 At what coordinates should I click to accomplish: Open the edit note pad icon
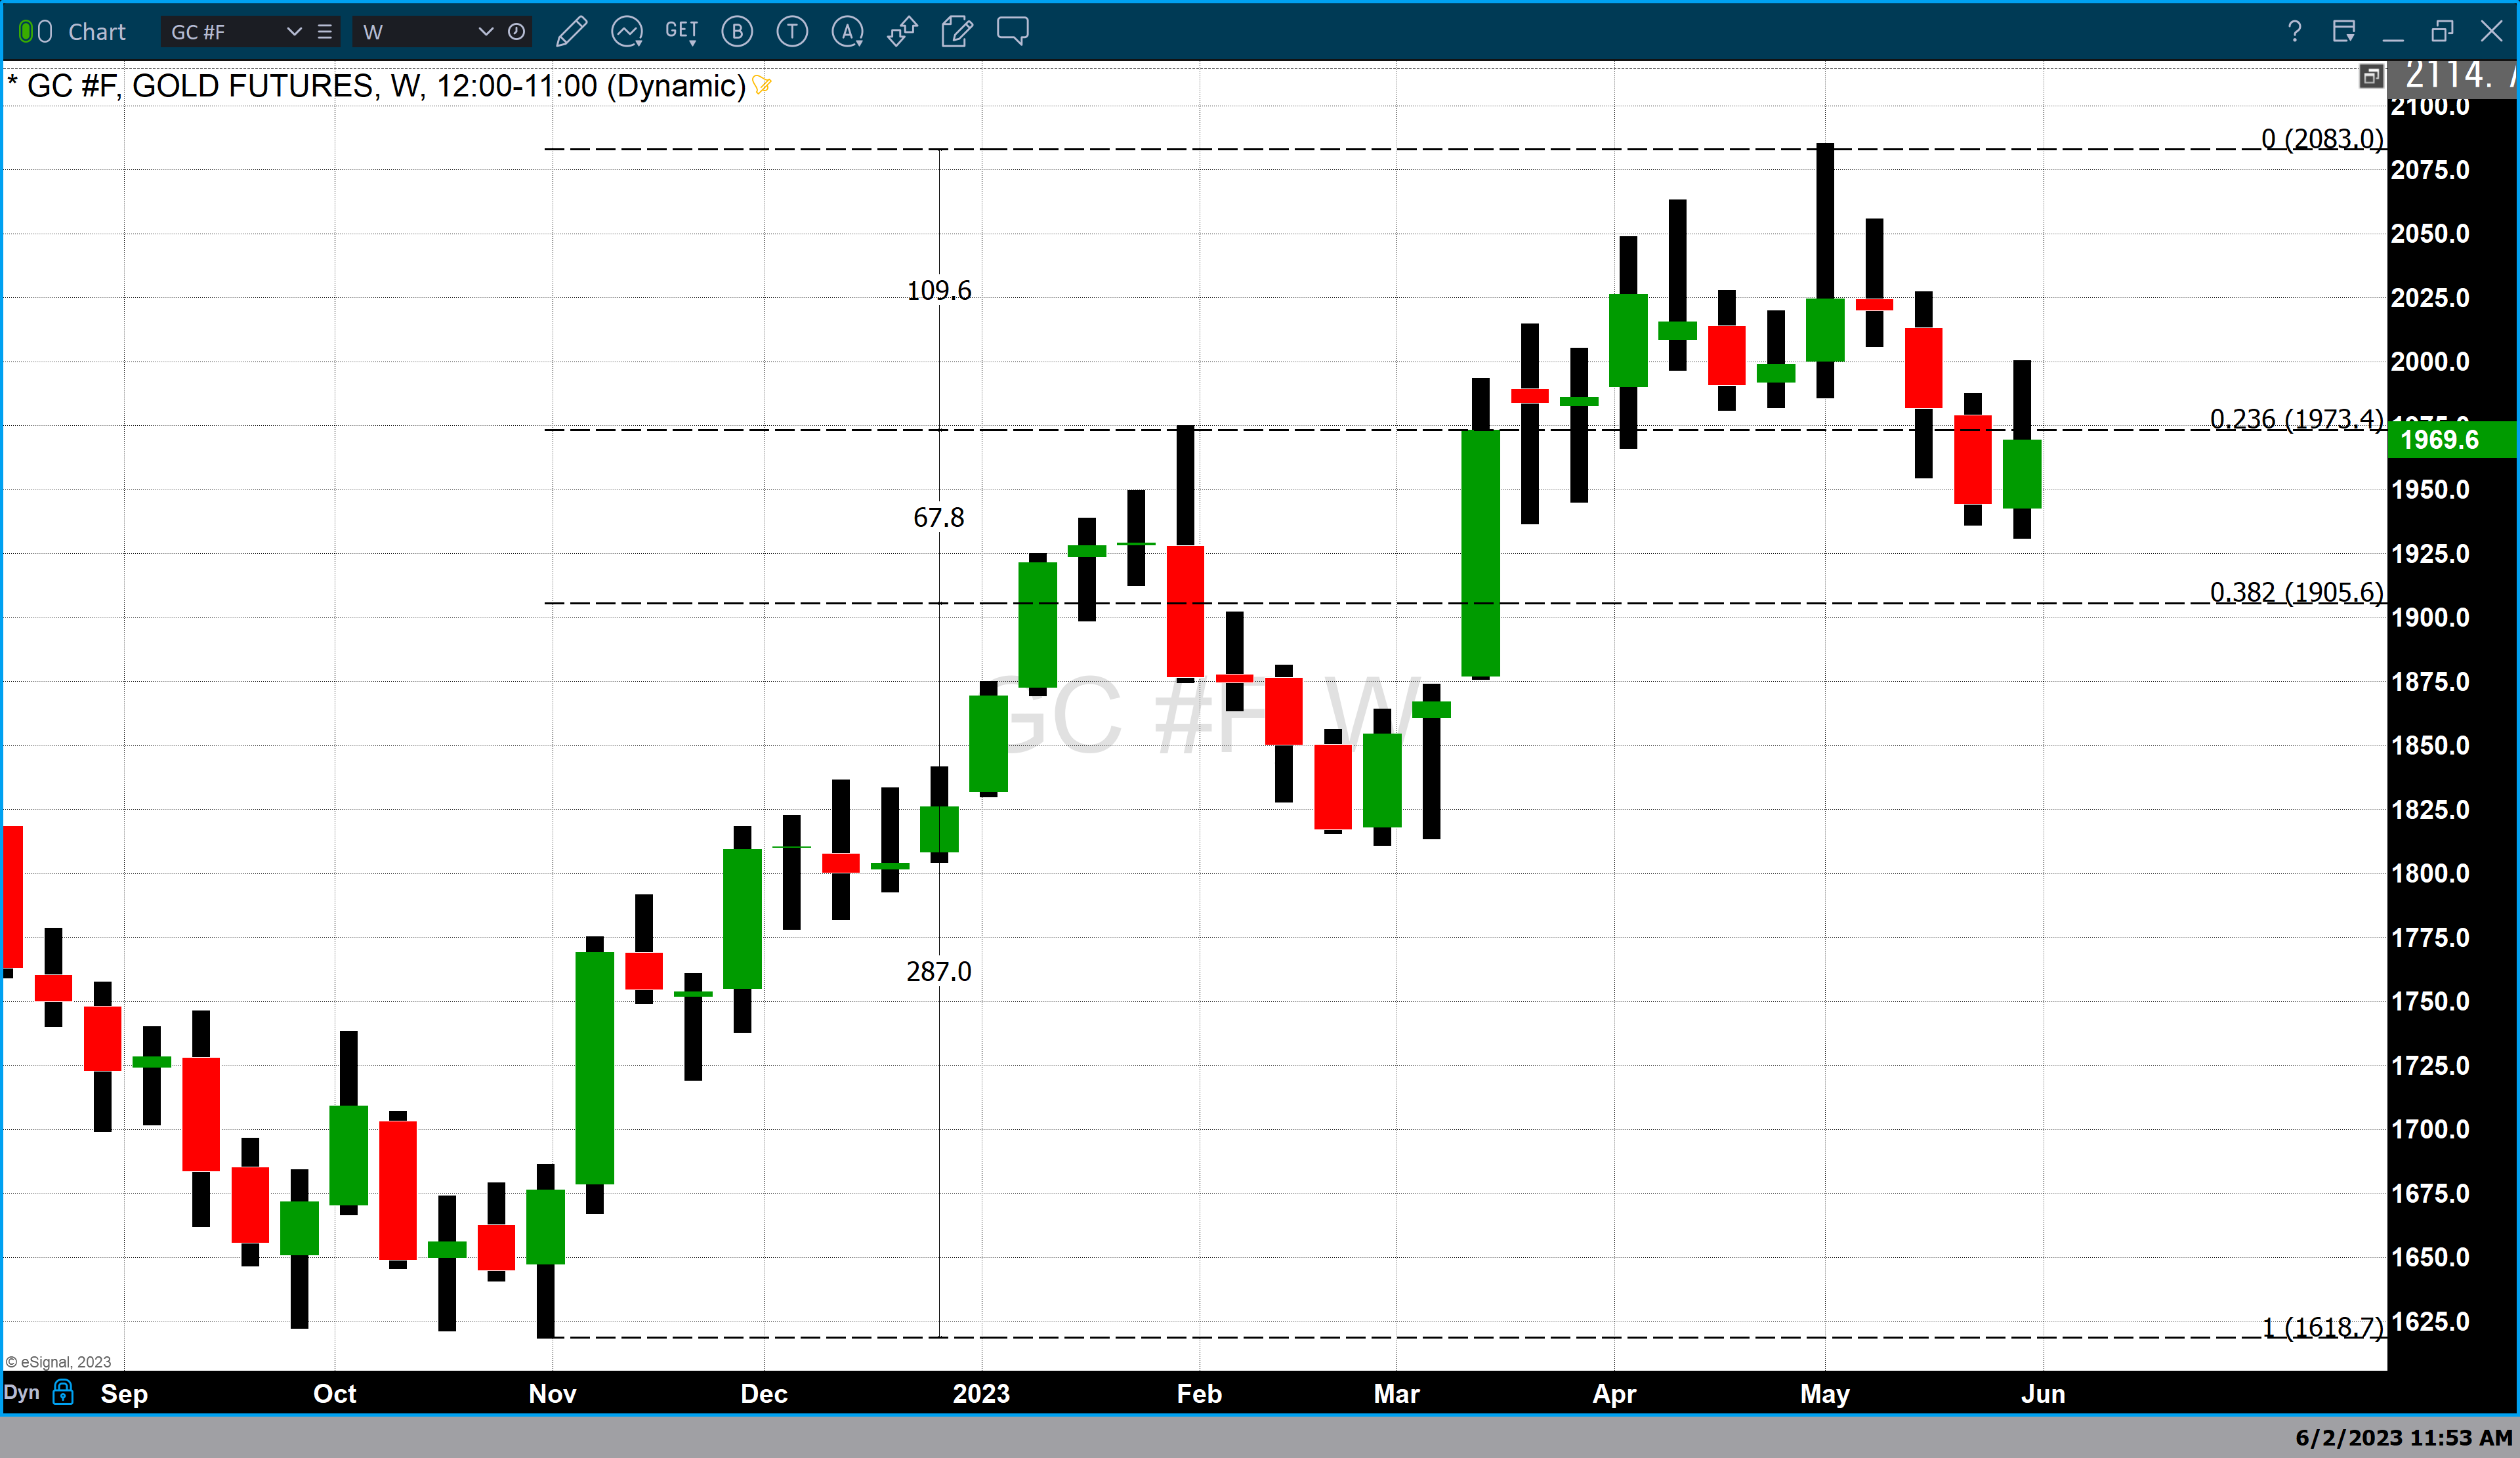tap(957, 32)
